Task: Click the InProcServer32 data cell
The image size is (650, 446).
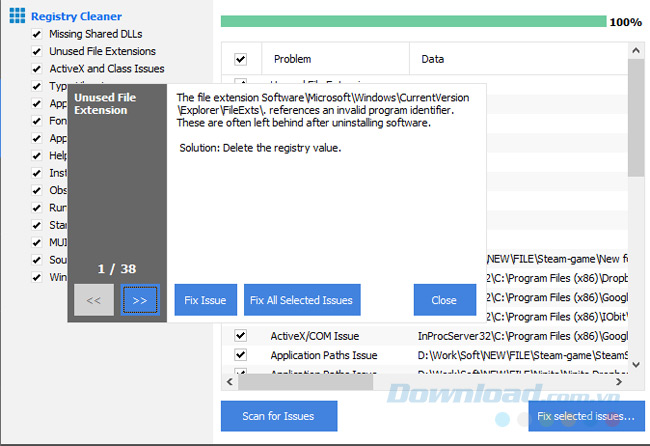Action: point(522,336)
